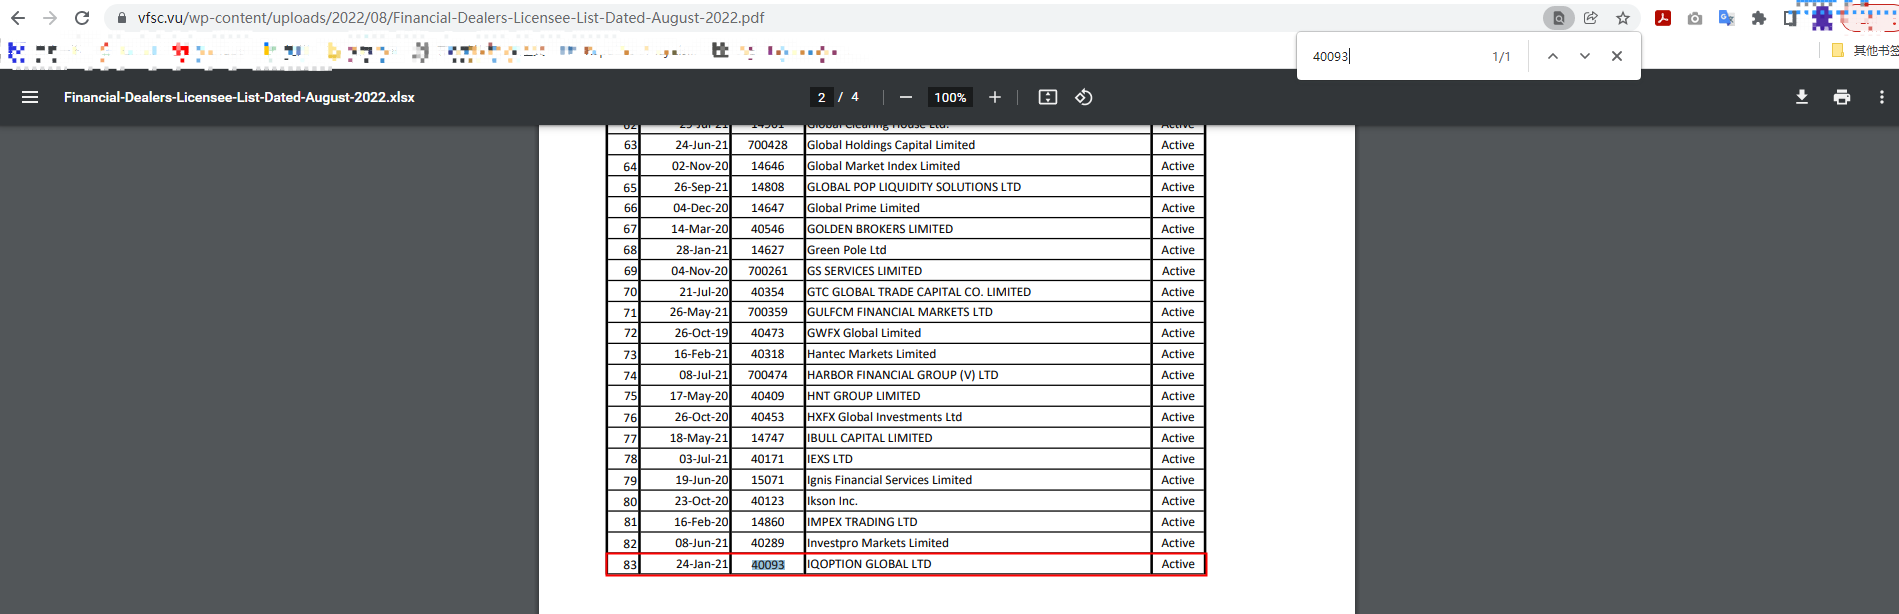
Task: Download the PDF file
Action: [x=1801, y=97]
